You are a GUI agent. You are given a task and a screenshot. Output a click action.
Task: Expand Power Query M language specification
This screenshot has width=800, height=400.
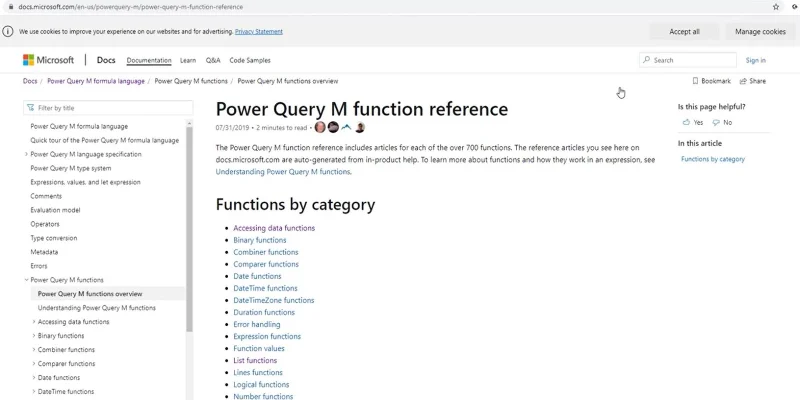tap(26, 154)
